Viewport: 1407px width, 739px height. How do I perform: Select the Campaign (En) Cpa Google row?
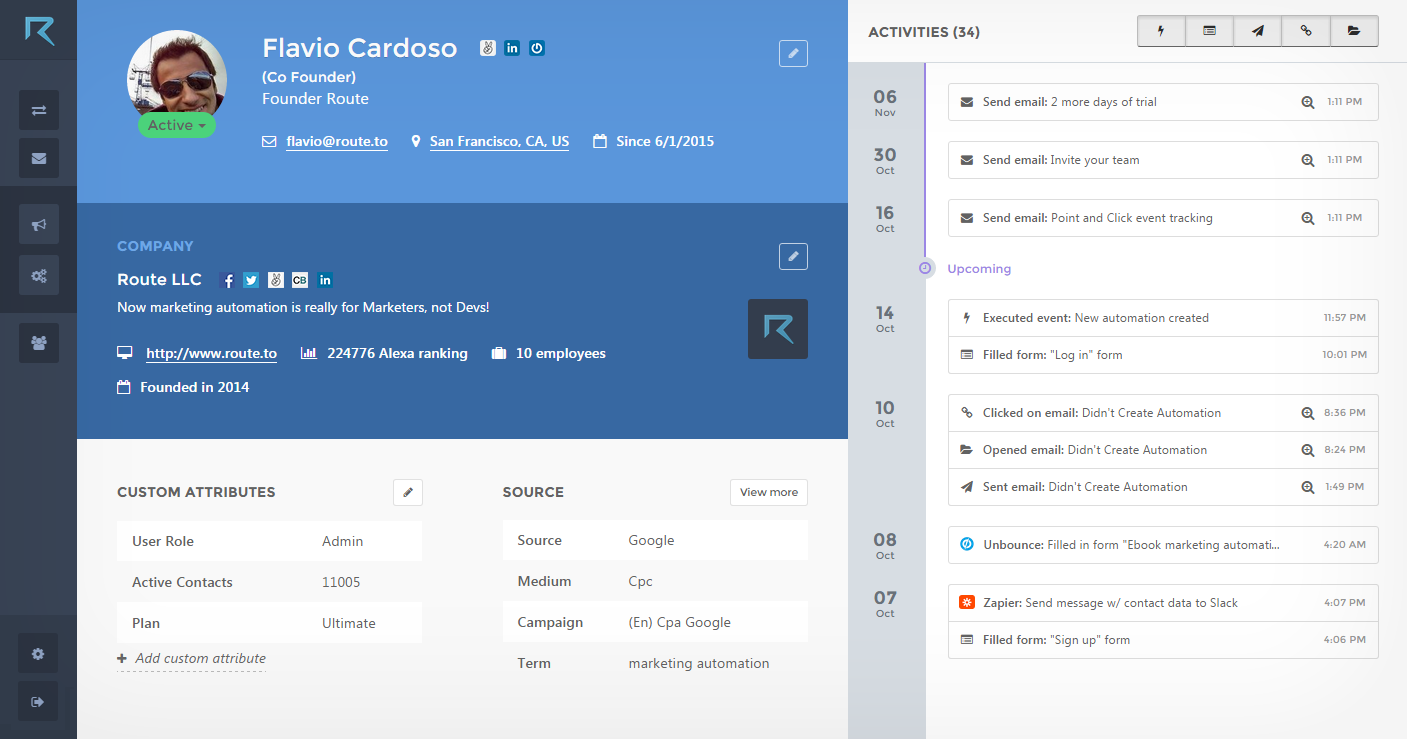[655, 622]
